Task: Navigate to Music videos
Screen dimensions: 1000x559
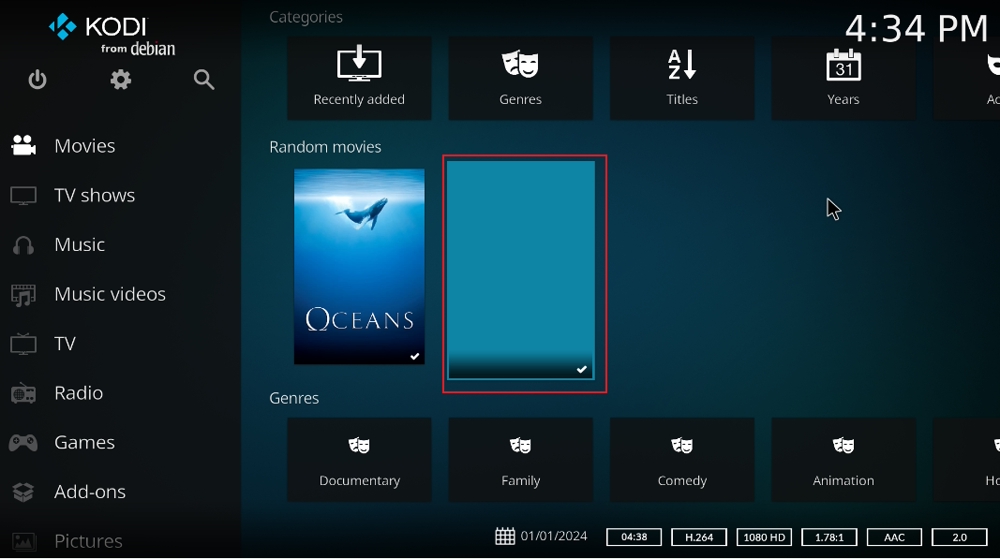Action: pyautogui.click(x=110, y=294)
